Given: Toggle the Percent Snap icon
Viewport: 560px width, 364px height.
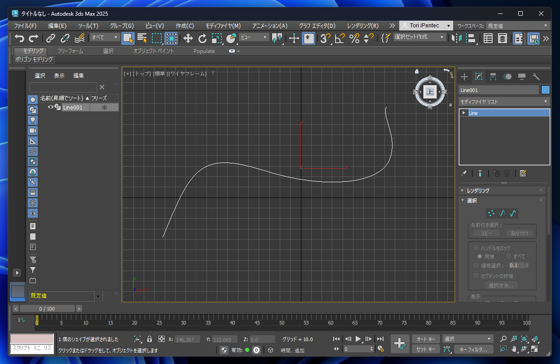Looking at the screenshot, I should [354, 38].
